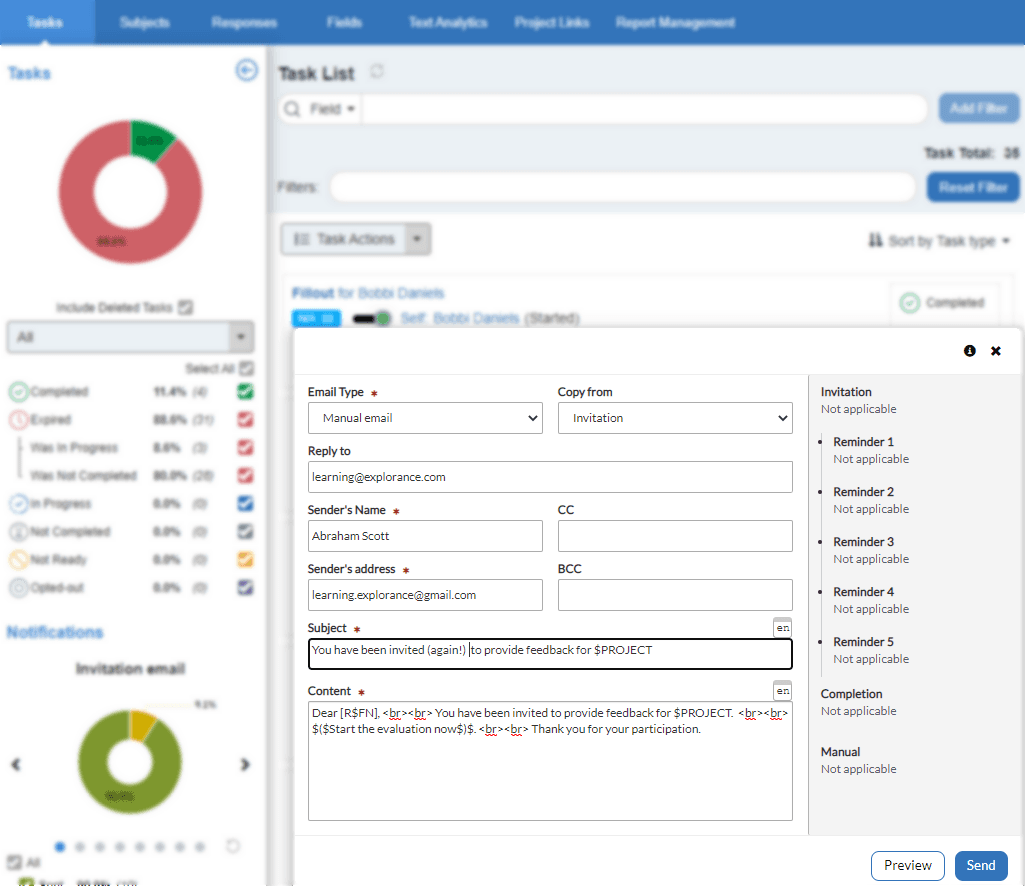Open the Copy from dropdown
The height and width of the screenshot is (886, 1025).
675,418
